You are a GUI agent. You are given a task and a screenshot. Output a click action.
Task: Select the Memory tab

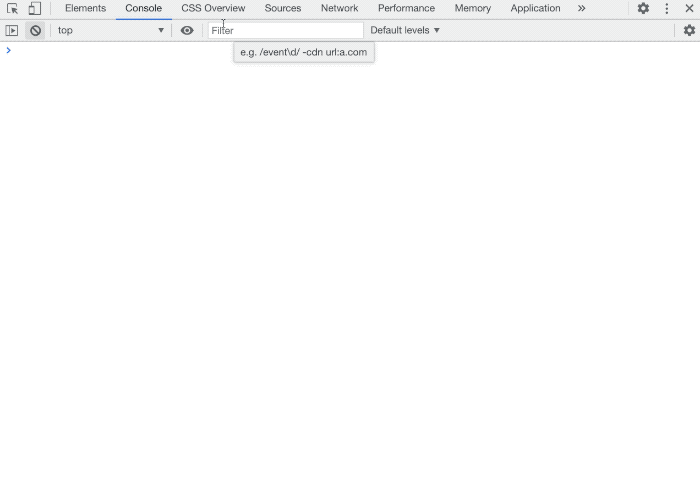click(472, 8)
